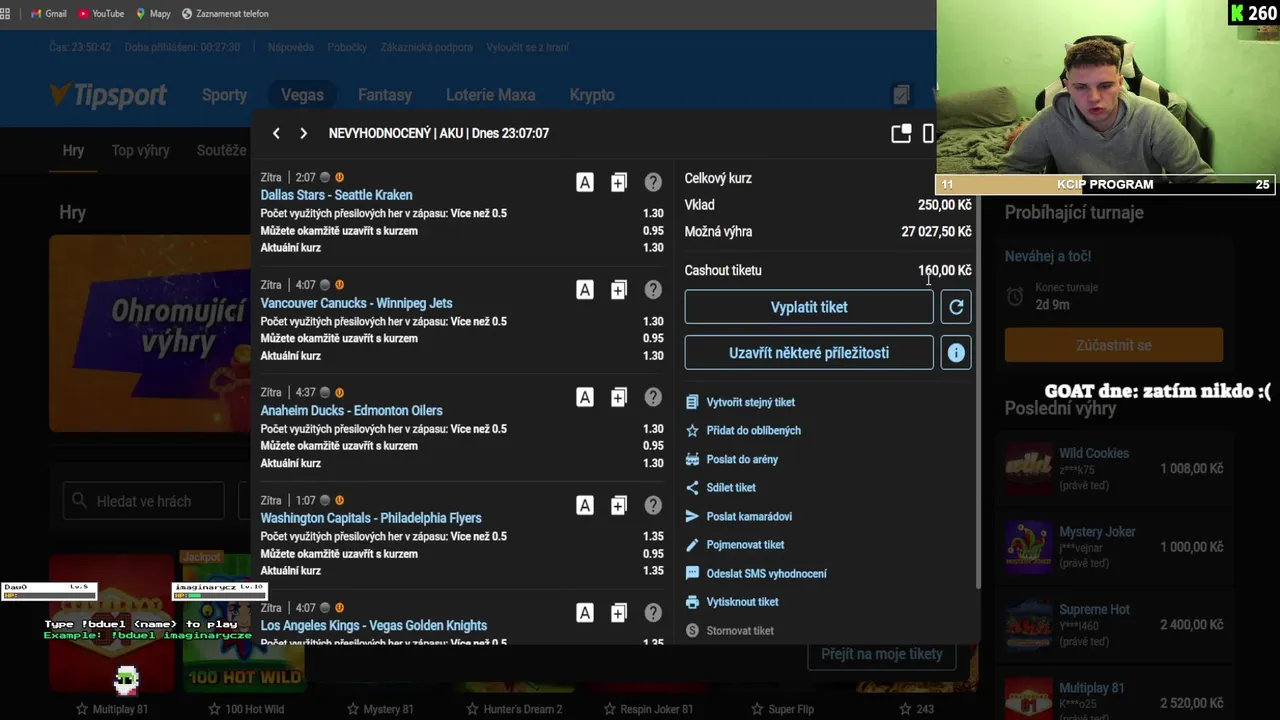Click Přejít na moje tikety button
Image resolution: width=1280 pixels, height=720 pixels.
882,654
